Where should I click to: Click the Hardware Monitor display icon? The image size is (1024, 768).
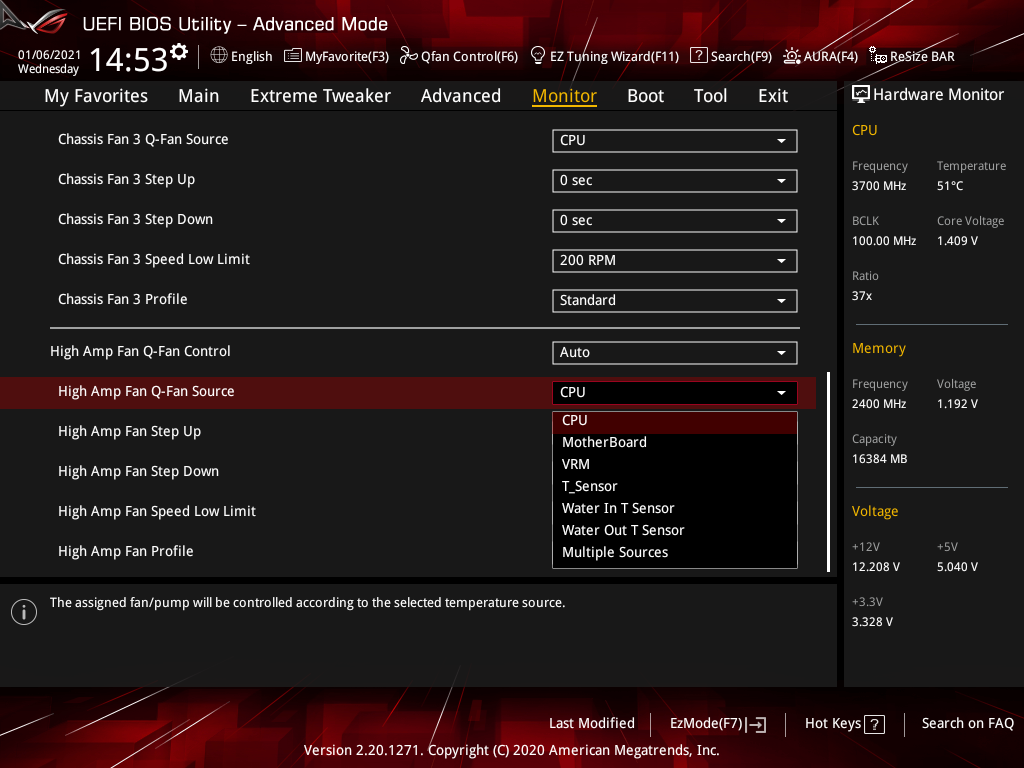pyautogui.click(x=861, y=95)
